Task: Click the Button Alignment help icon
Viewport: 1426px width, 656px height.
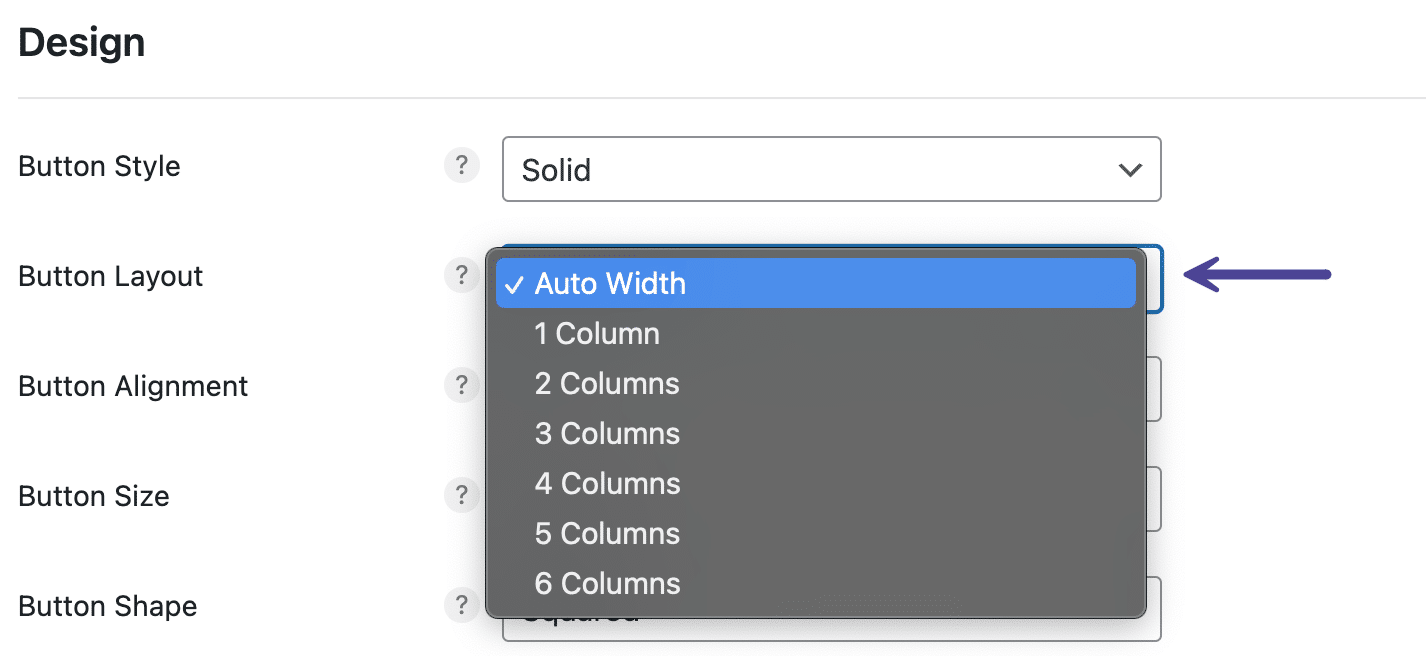Action: point(462,385)
